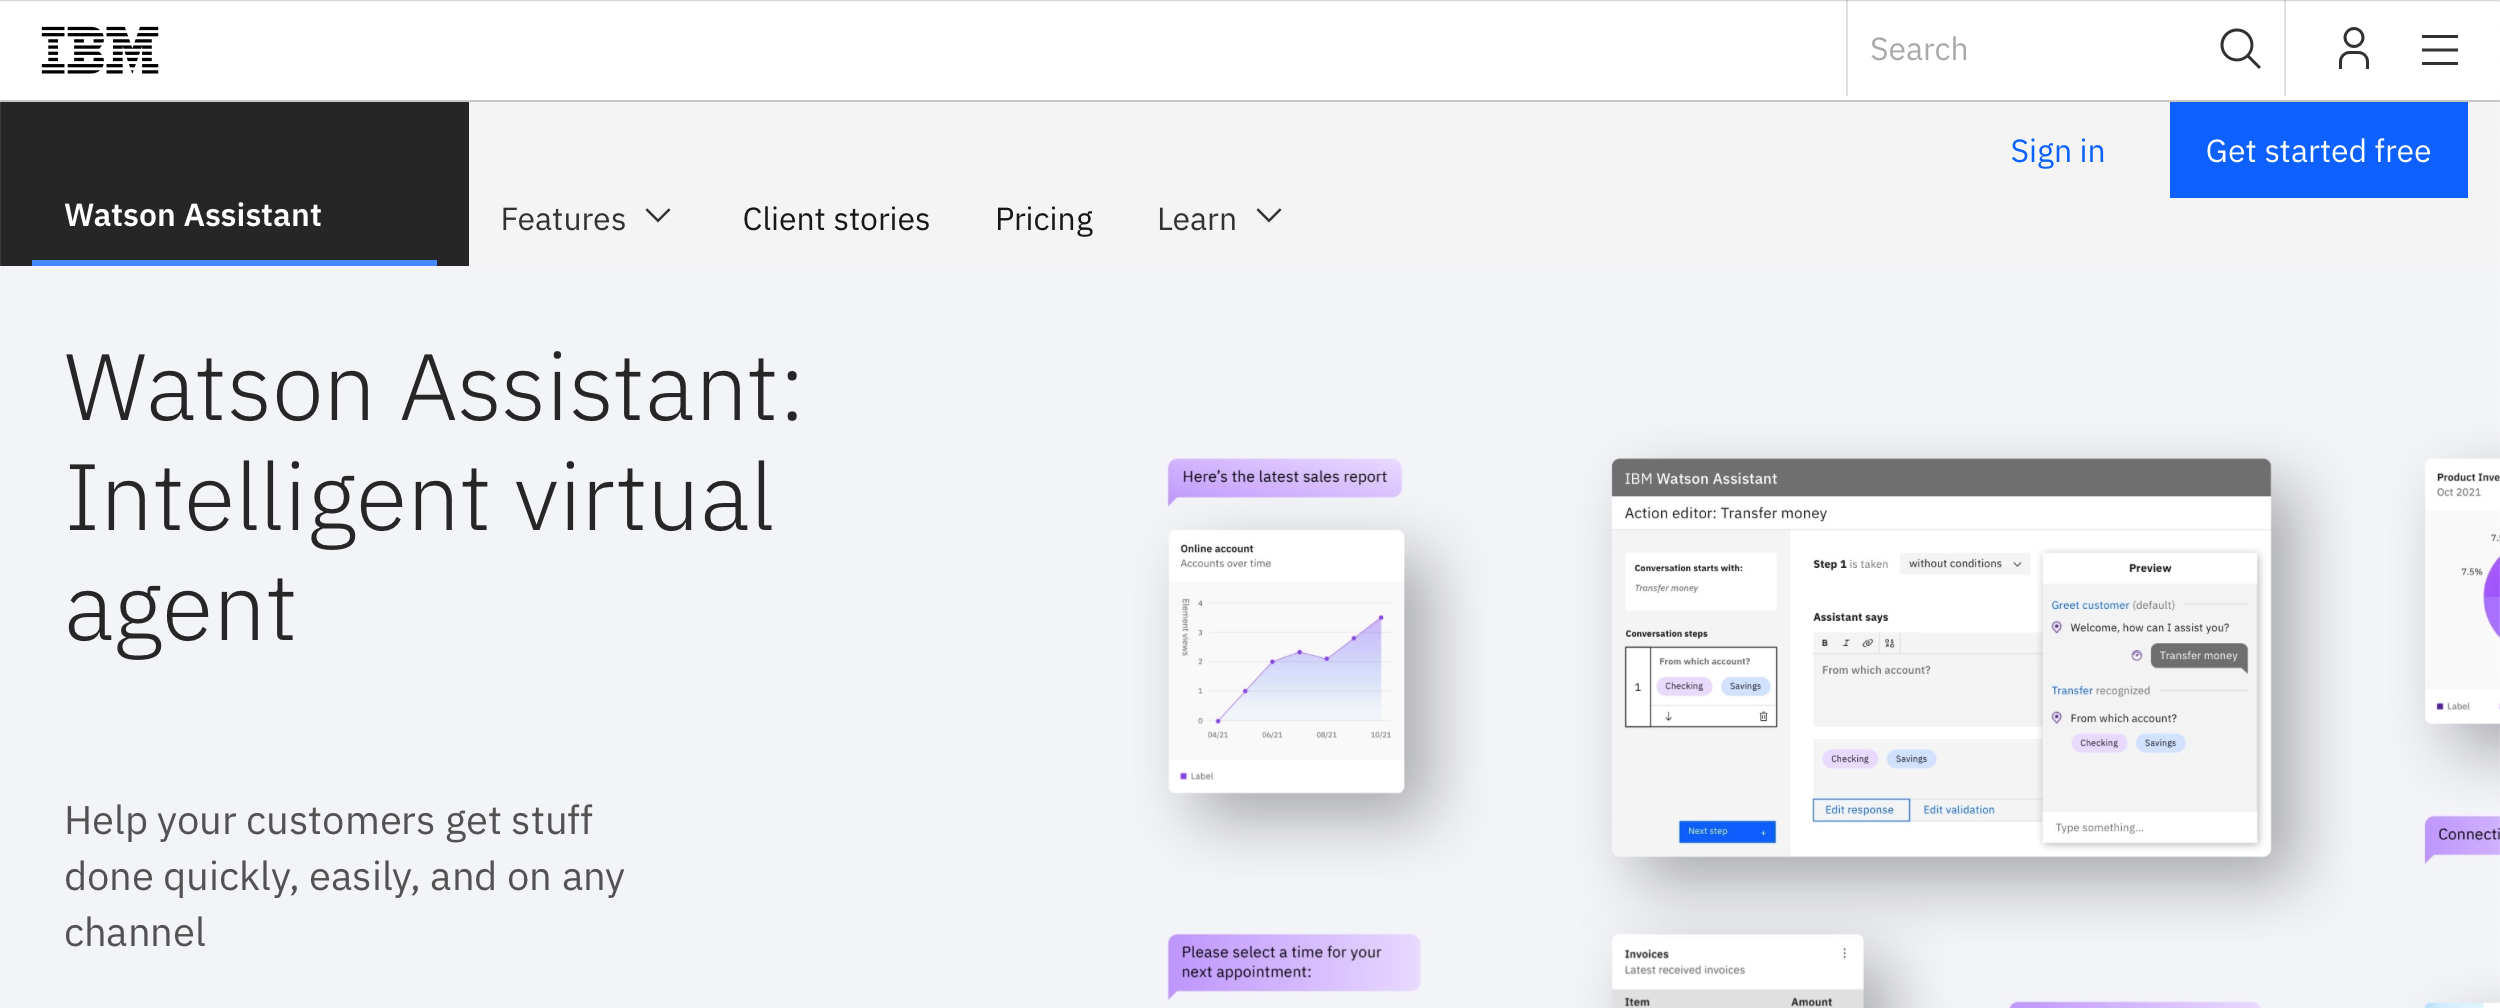
Task: Expand the Features dropdown menu
Action: coord(586,218)
